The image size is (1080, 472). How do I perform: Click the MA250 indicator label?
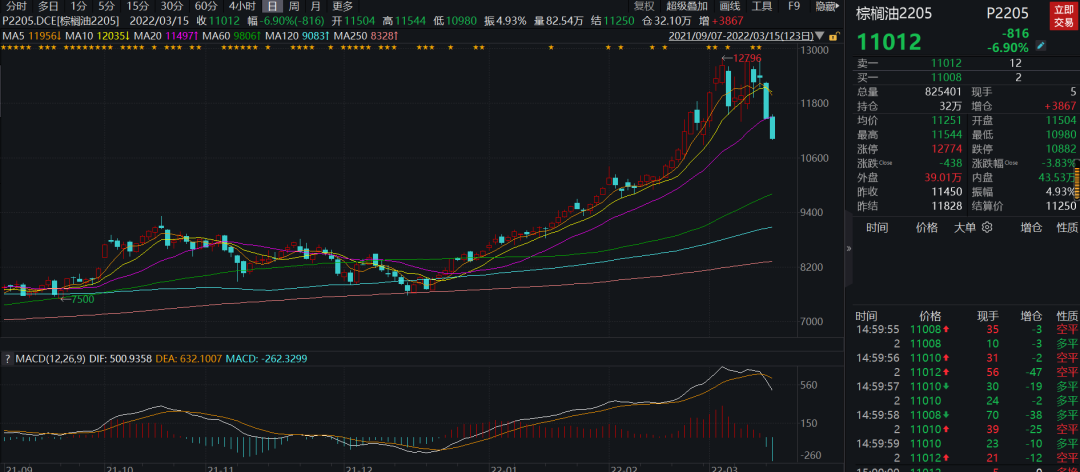coord(350,35)
